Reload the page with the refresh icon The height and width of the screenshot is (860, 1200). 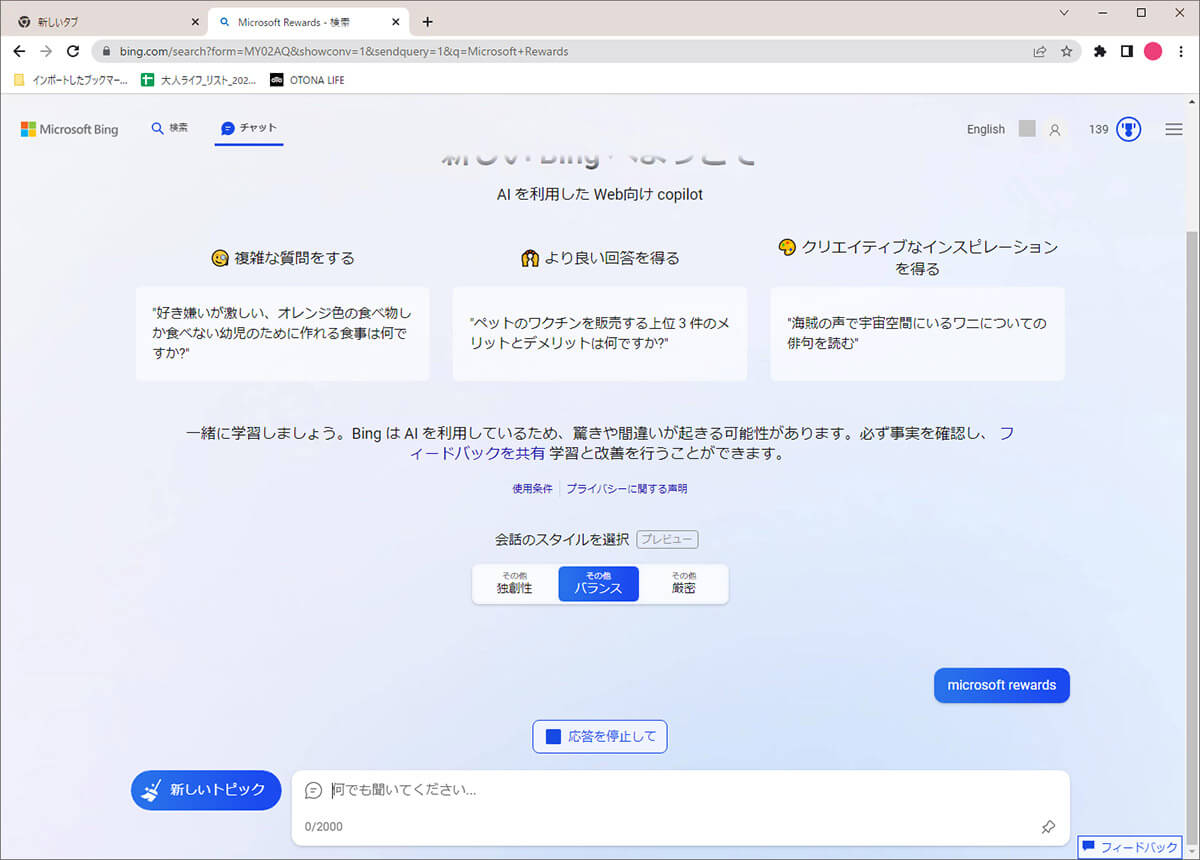pos(73,51)
